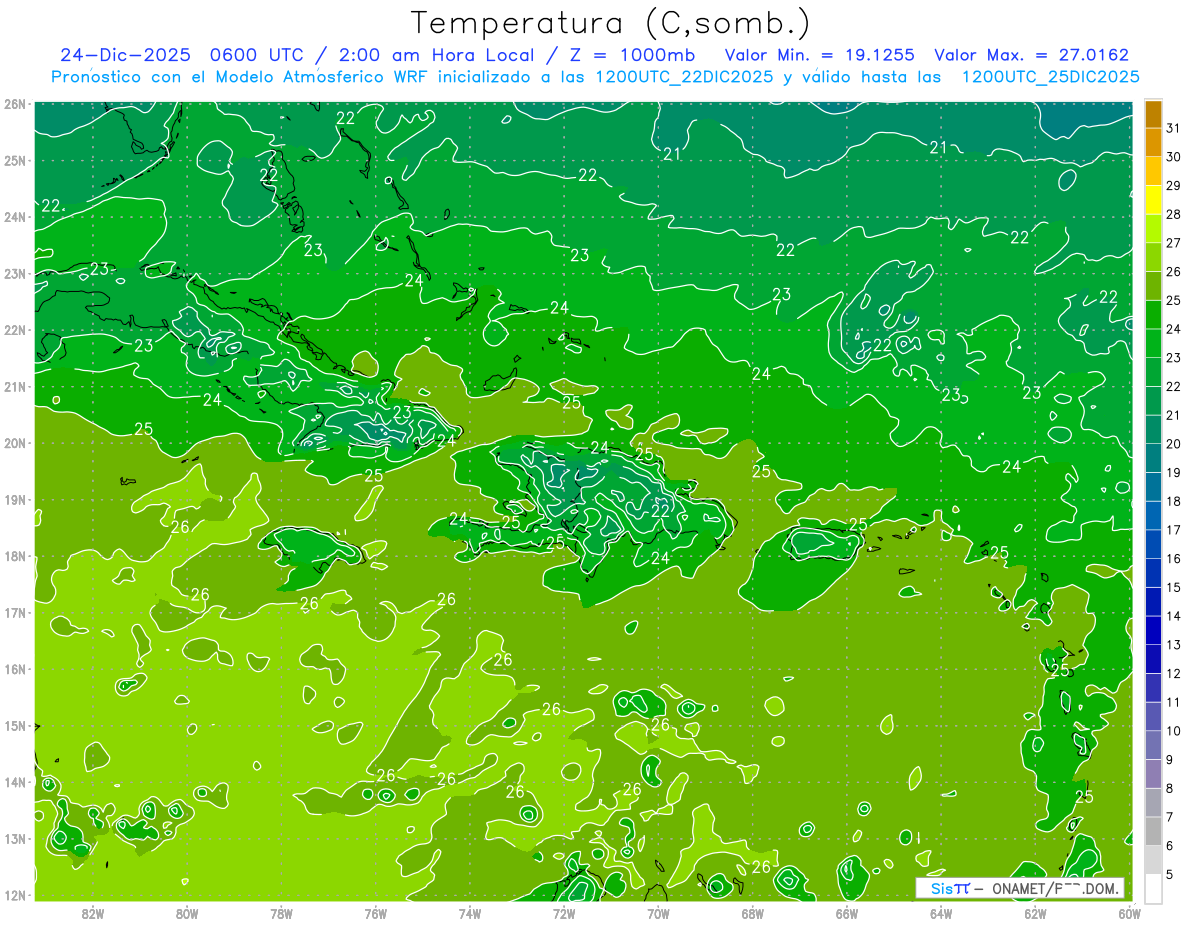Click the "17N" latitude axis label
The image size is (1200, 927).
coord(14,612)
